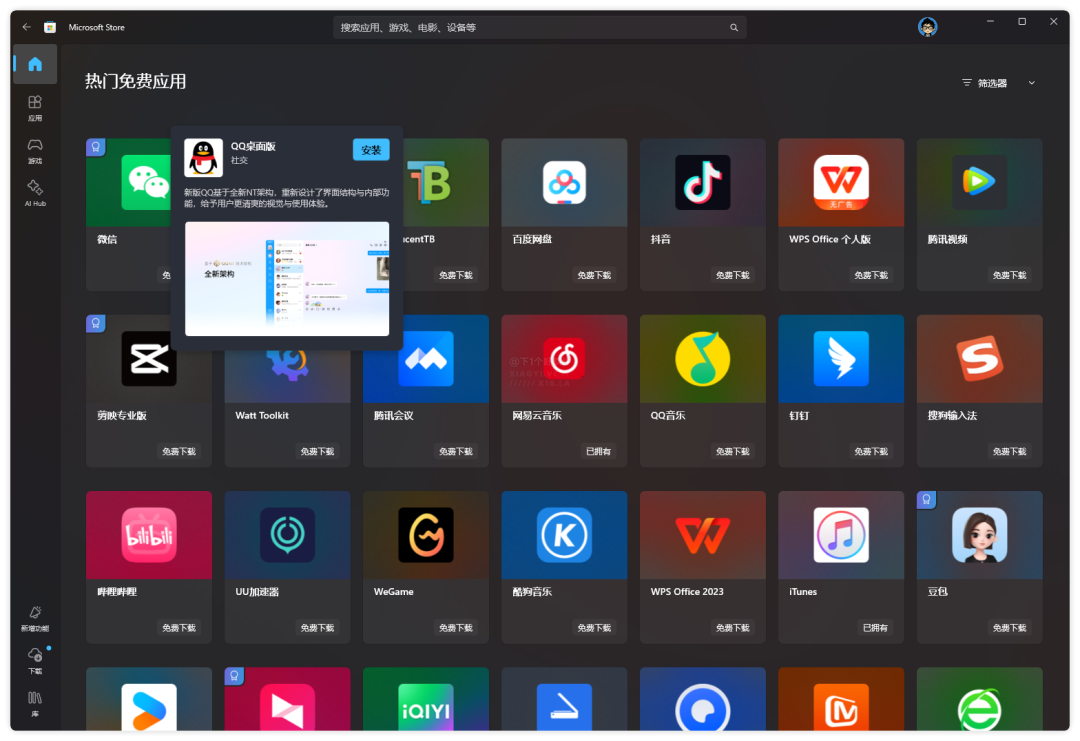The width and height of the screenshot is (1080, 741).
Task: Click 免费下载 under 豆包
Action: click(x=1009, y=627)
